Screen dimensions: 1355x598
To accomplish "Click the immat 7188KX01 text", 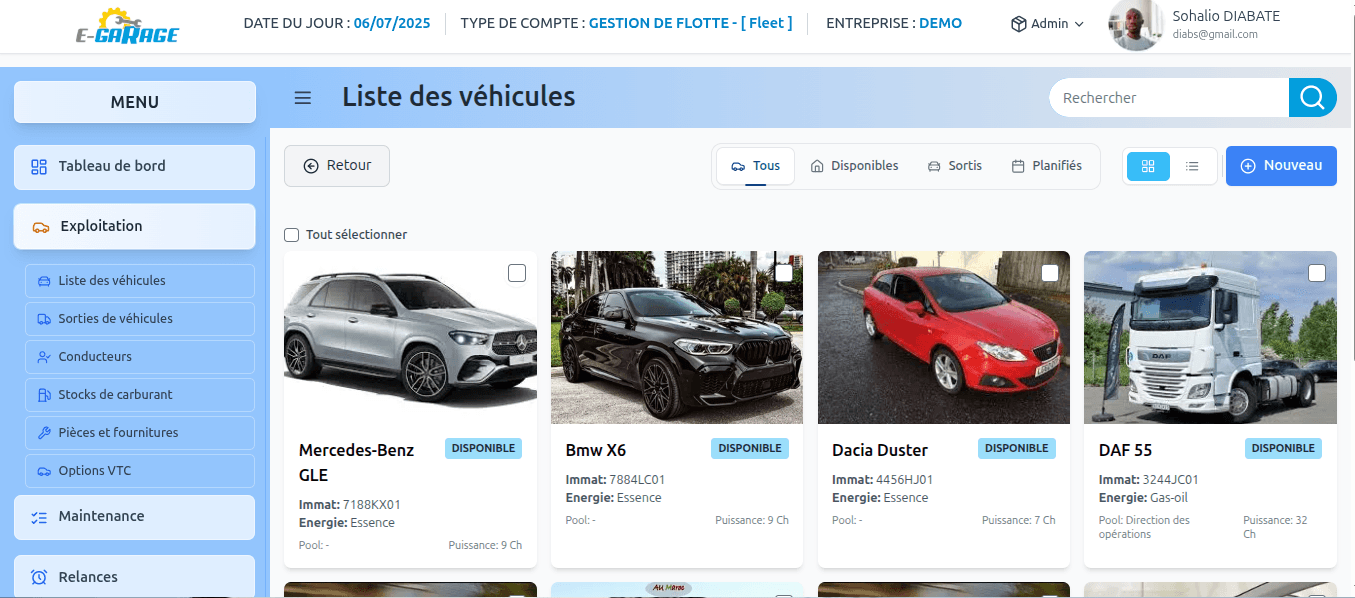I will click(x=372, y=505).
